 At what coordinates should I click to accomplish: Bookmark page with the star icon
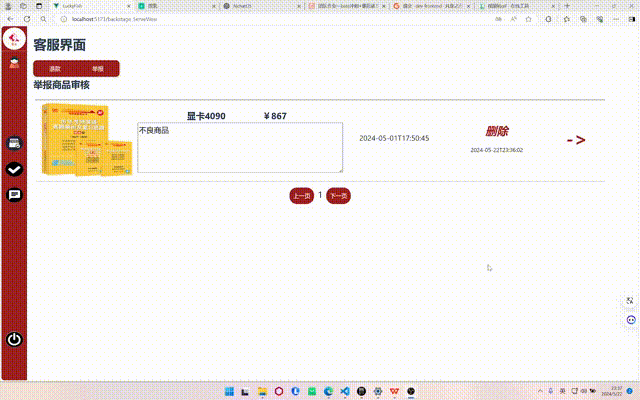point(529,19)
